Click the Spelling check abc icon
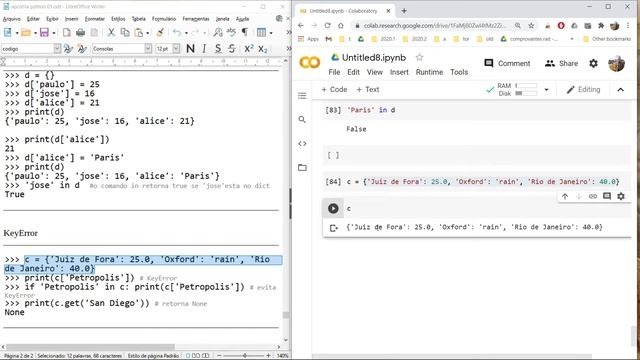Image resolution: width=640 pixels, height=360 pixels. [x=231, y=32]
